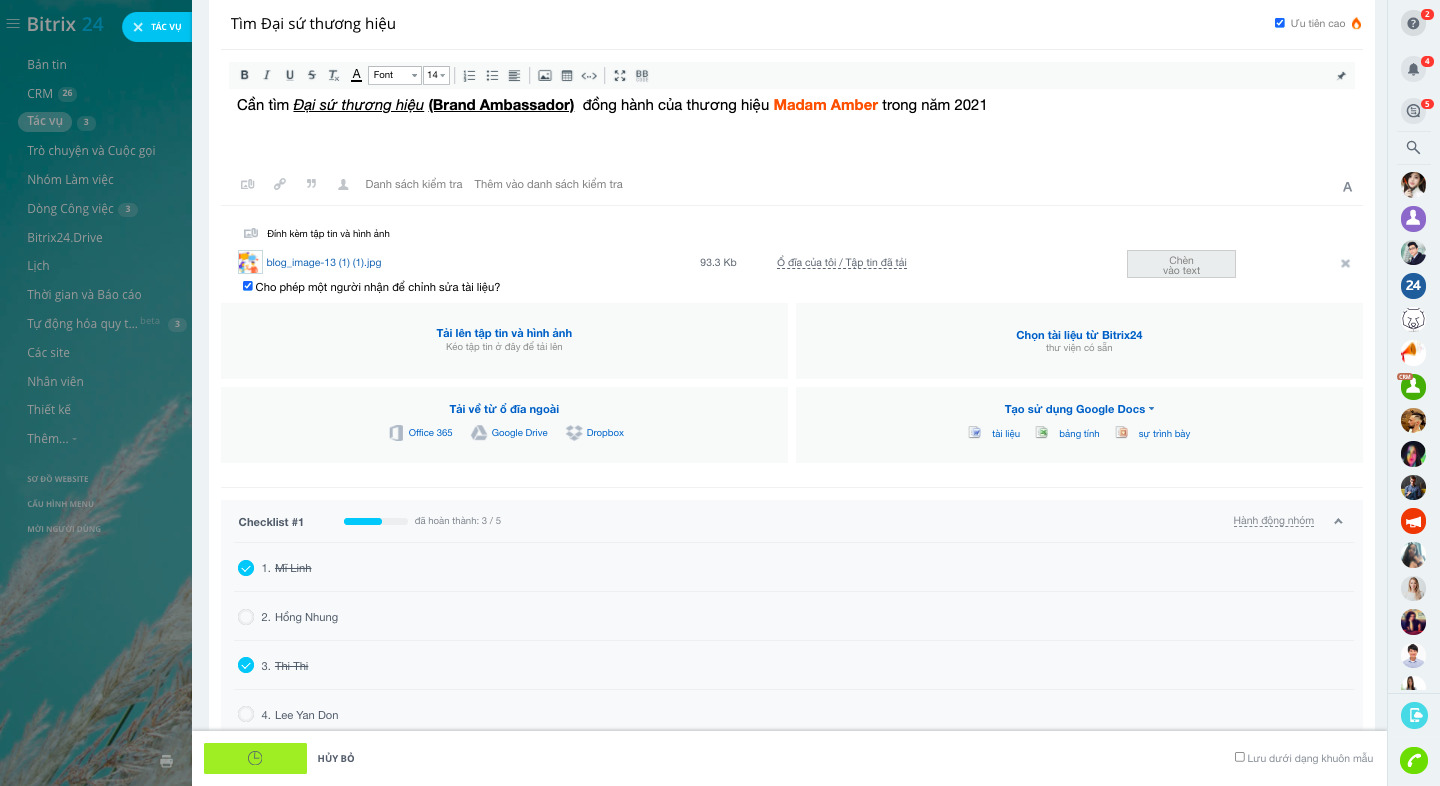Click the attach file icon below the editor
Image resolution: width=1440 pixels, height=786 pixels.
tap(247, 184)
